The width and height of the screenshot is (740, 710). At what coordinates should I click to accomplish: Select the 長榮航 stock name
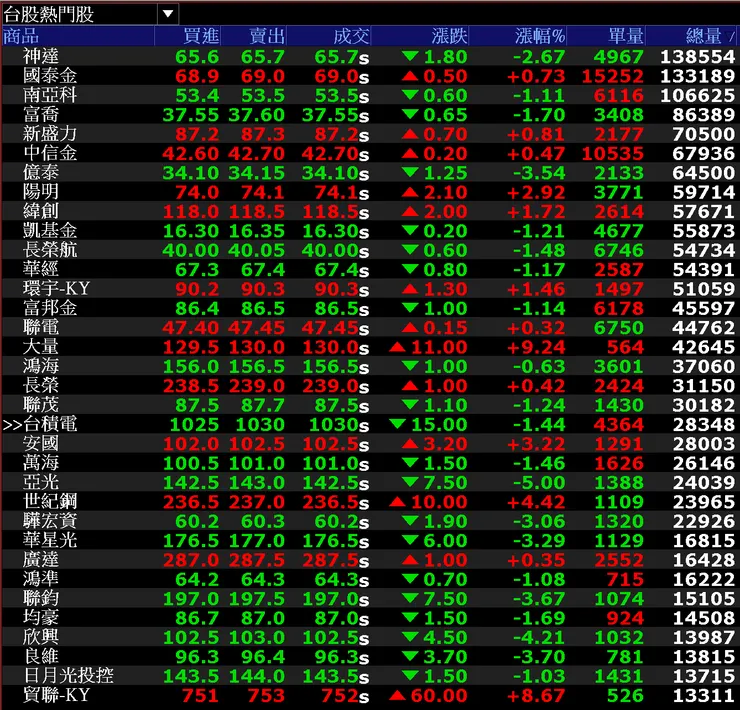point(50,250)
